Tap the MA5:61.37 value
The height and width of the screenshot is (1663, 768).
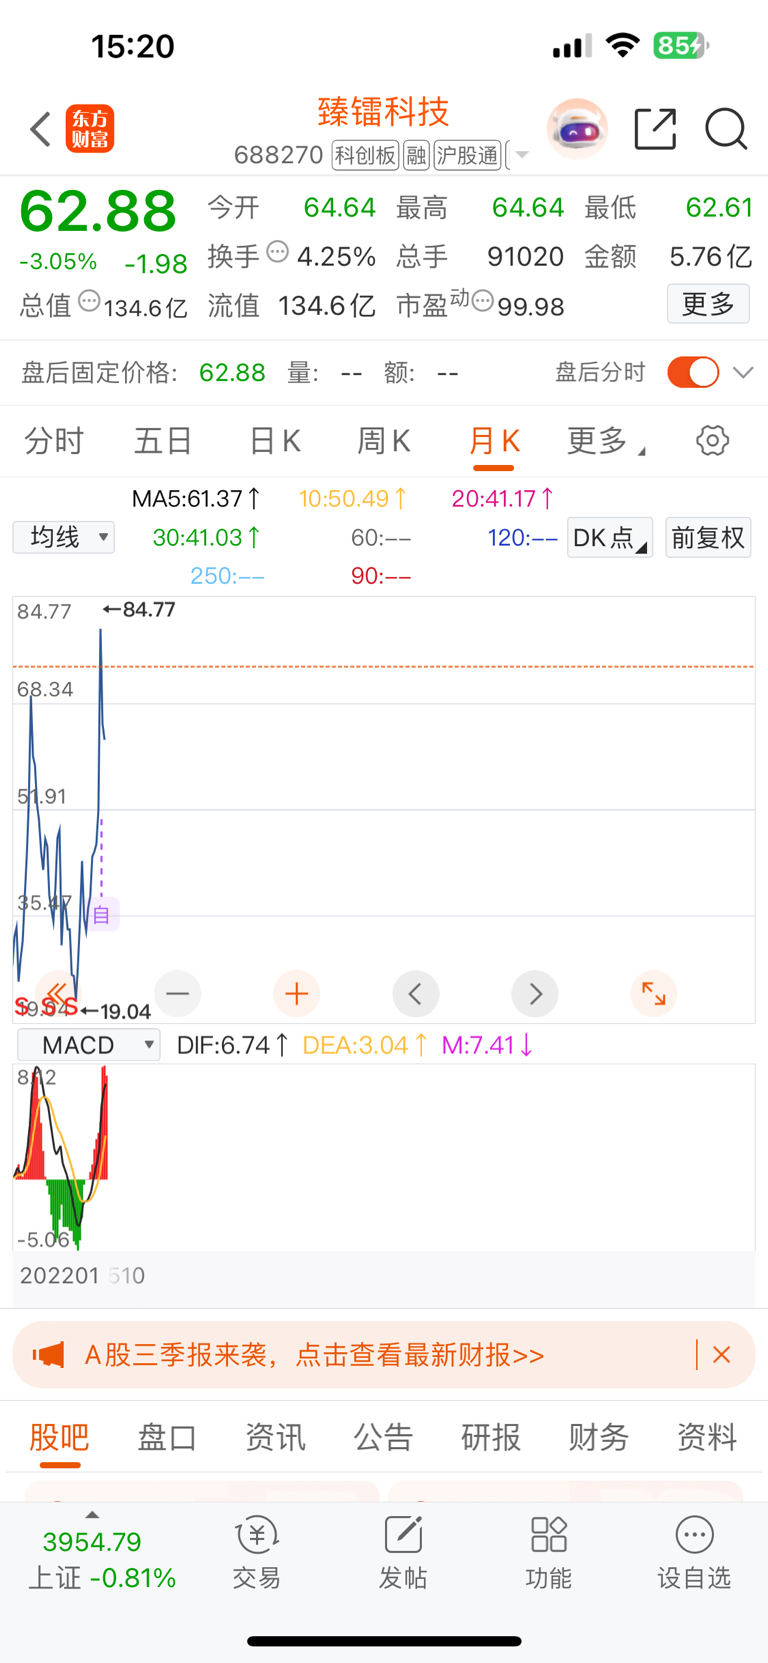(196, 498)
